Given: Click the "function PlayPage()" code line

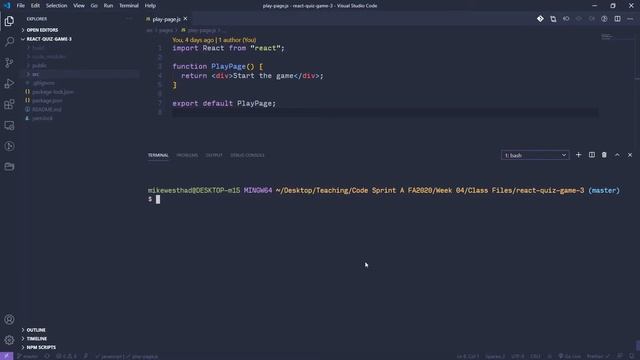Looking at the screenshot, I should tap(218, 67).
